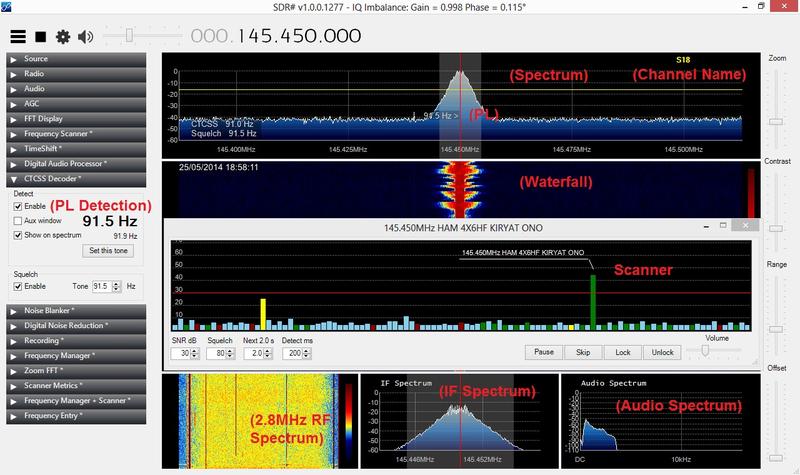Click the S18 channel name text

point(683,60)
